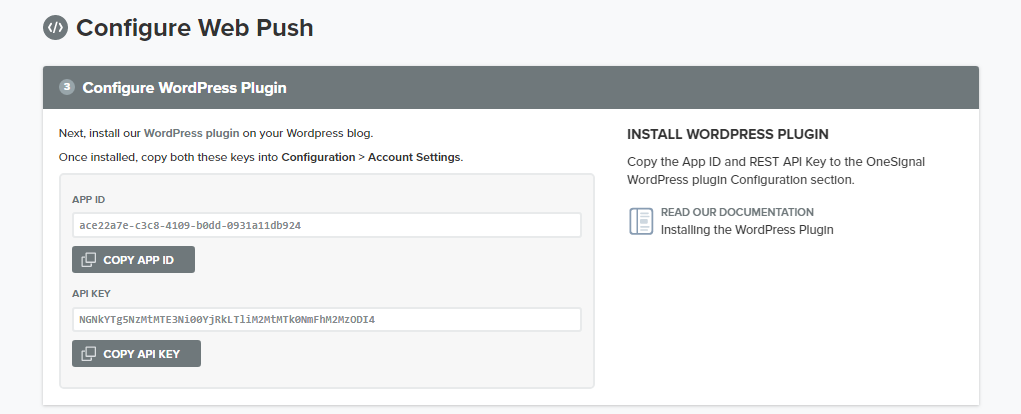Open Installing the WordPress Plugin guide
The height and width of the screenshot is (414, 1021).
[747, 230]
